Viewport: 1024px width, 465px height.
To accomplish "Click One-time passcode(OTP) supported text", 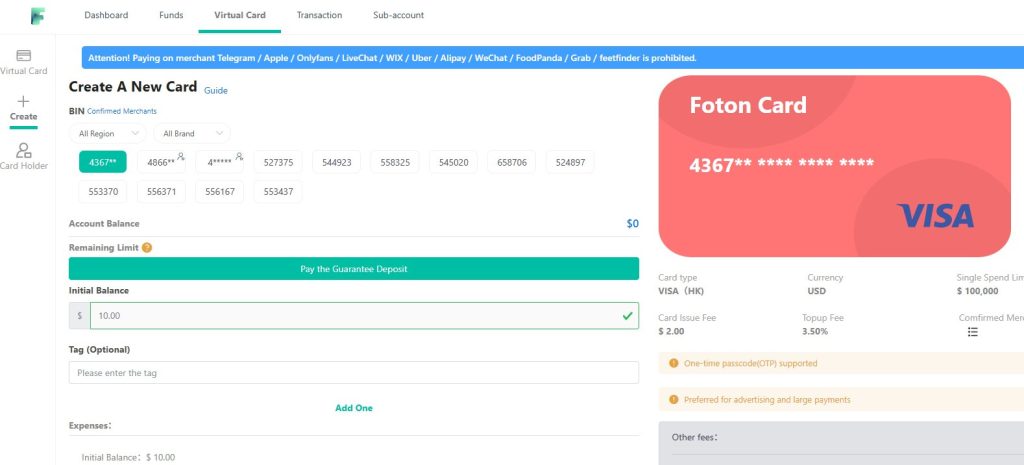I will coord(750,363).
